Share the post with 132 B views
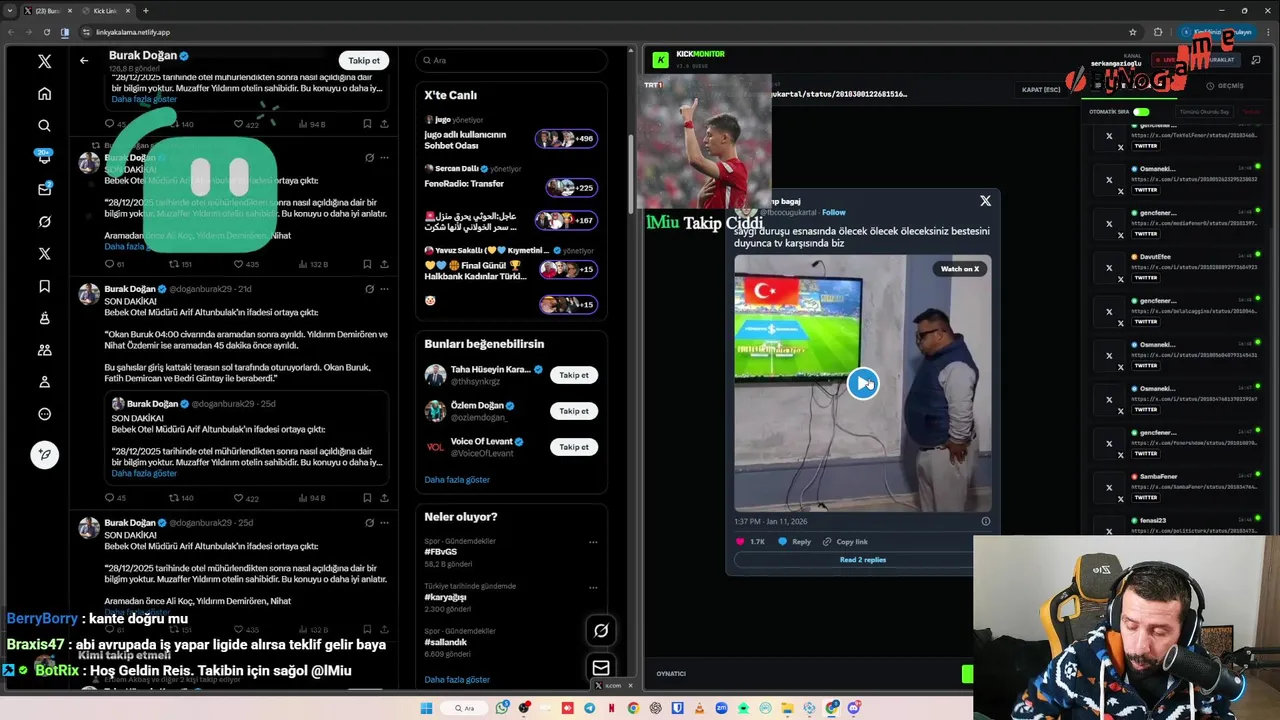The width and height of the screenshot is (1280, 720). (384, 264)
